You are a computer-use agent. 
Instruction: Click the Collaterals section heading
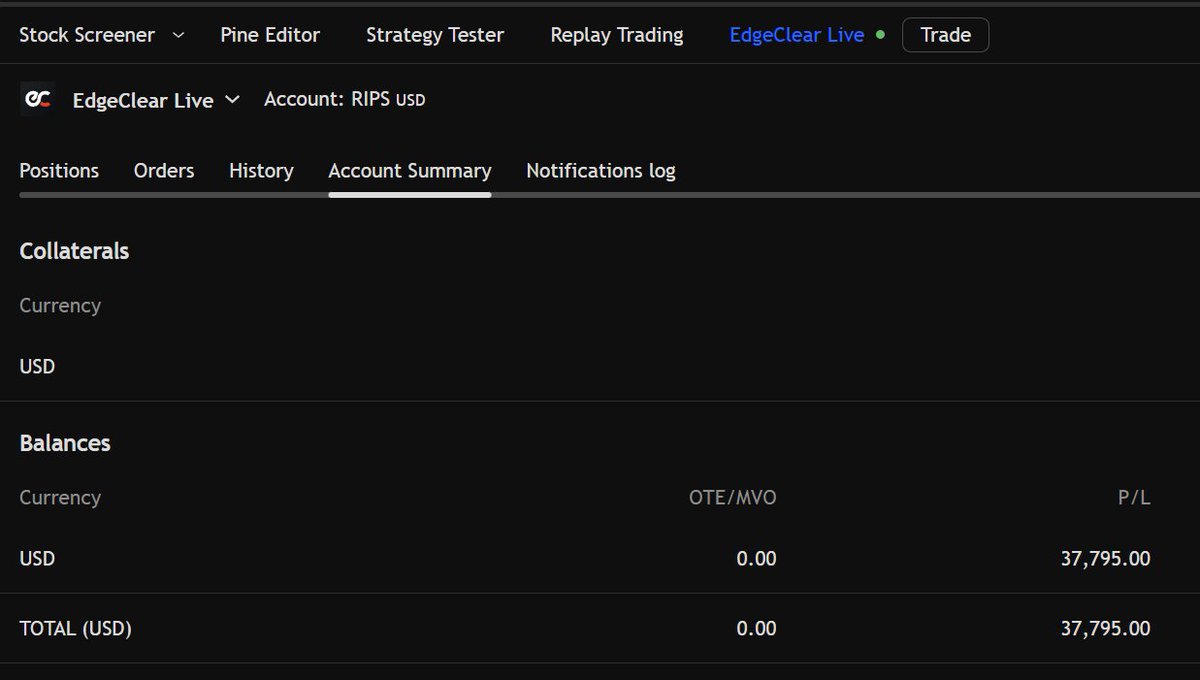(x=74, y=251)
